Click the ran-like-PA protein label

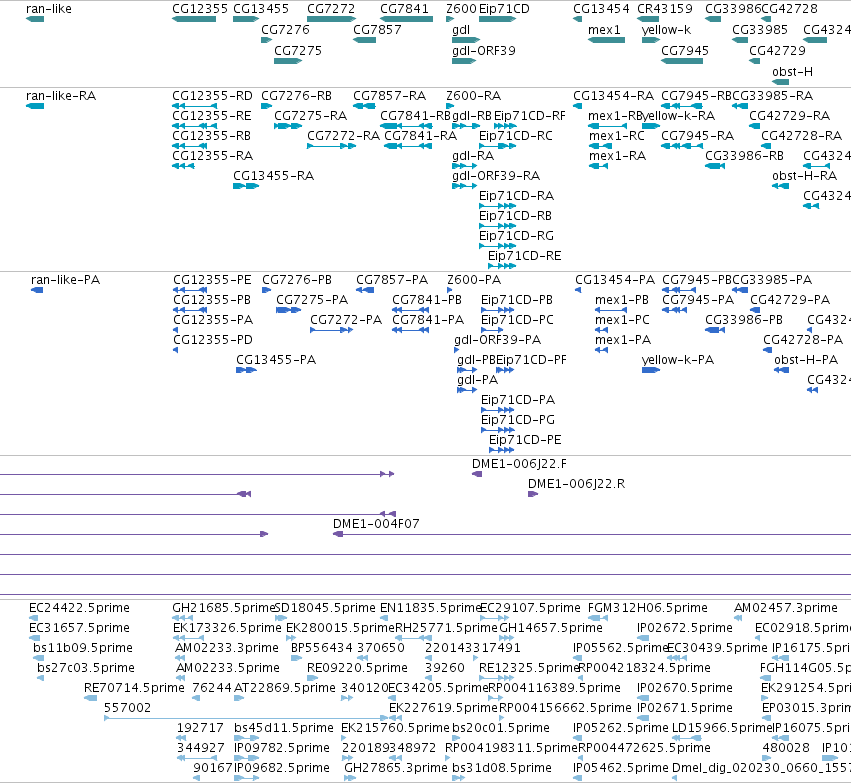[66, 280]
